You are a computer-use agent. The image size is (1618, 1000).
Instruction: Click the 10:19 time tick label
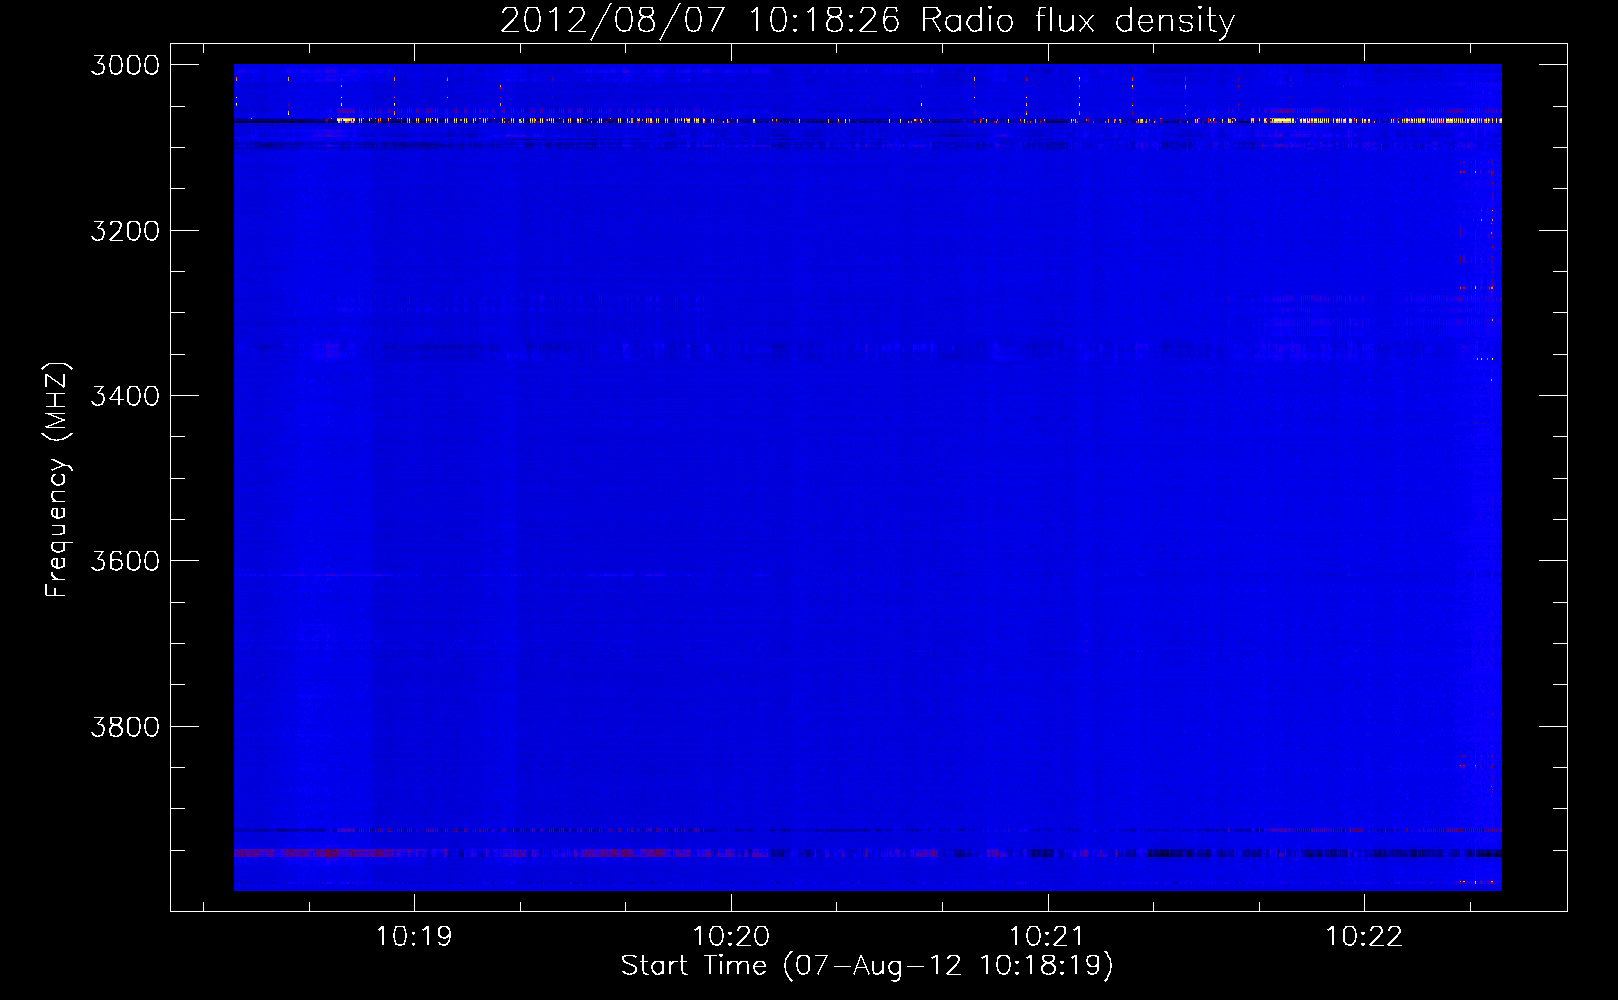pyautogui.click(x=414, y=937)
